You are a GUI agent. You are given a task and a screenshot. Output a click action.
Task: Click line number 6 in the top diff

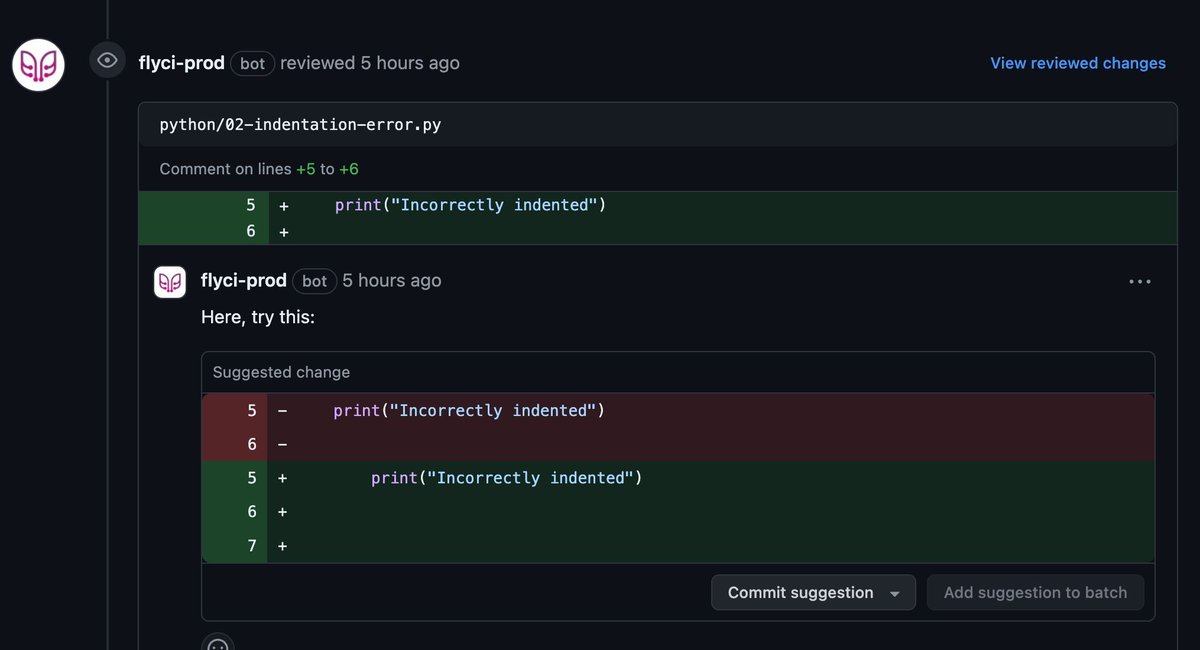(251, 231)
